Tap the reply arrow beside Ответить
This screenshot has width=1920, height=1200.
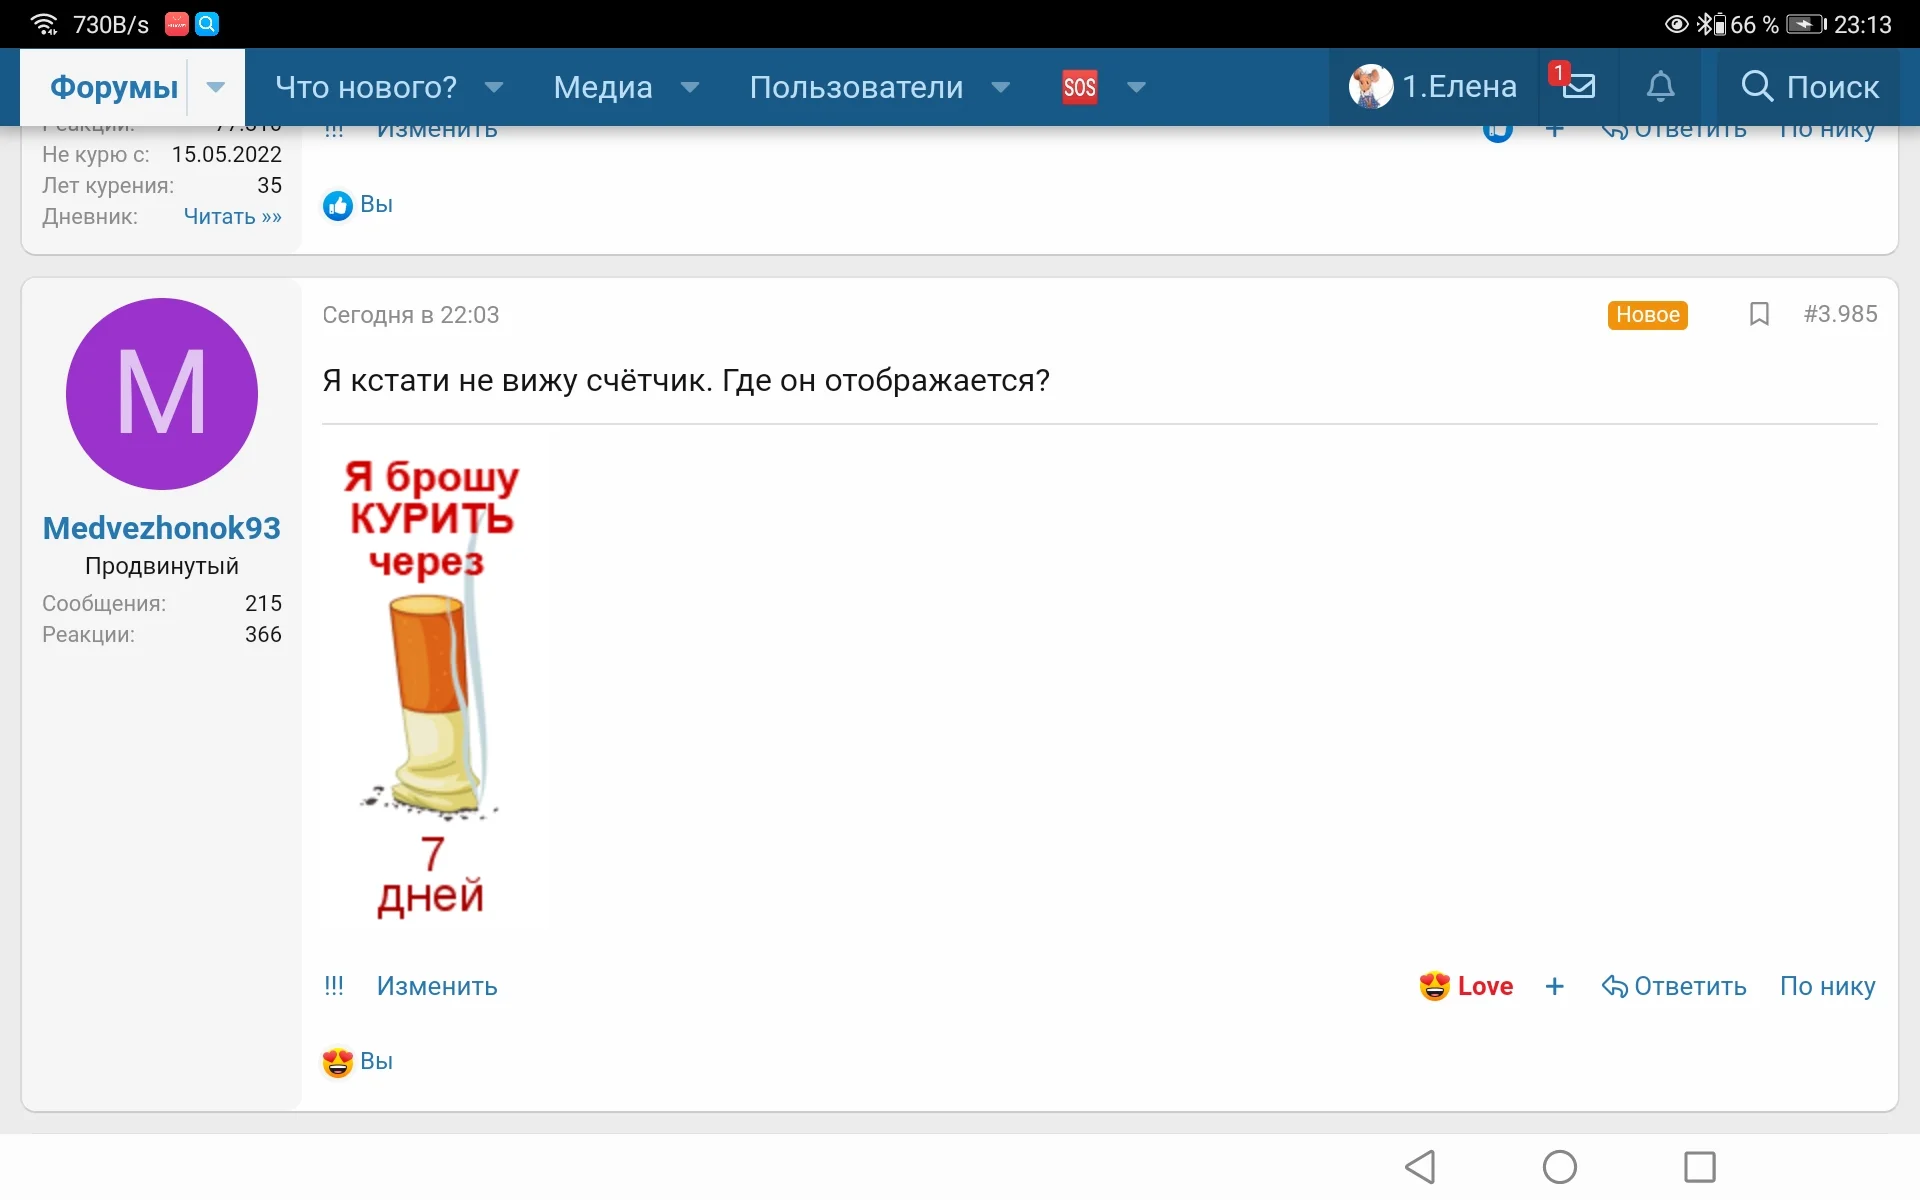[x=1613, y=986]
